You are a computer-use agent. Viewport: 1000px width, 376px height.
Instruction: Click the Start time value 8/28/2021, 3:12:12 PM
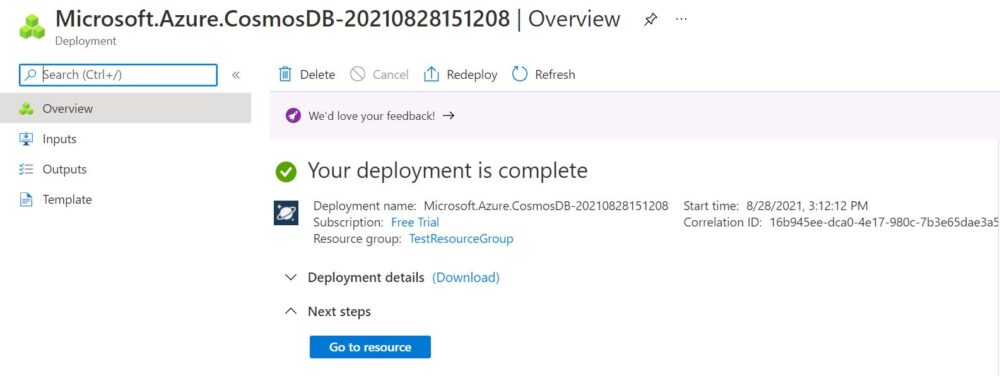tap(806, 206)
